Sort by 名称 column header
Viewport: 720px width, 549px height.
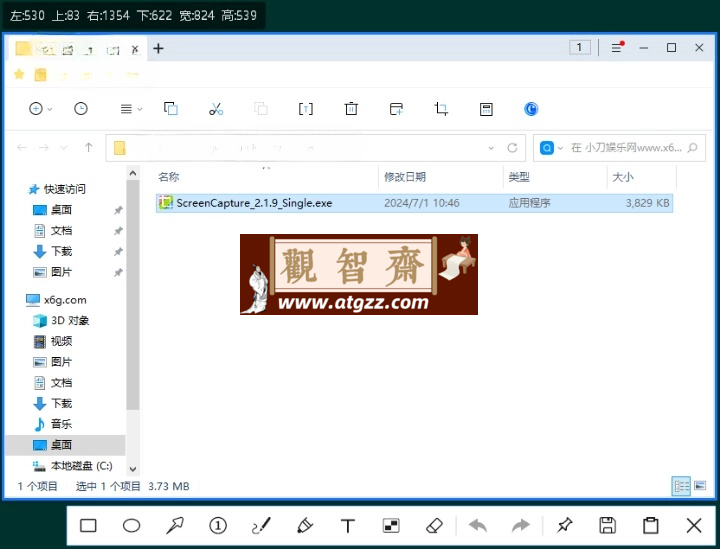pos(169,177)
